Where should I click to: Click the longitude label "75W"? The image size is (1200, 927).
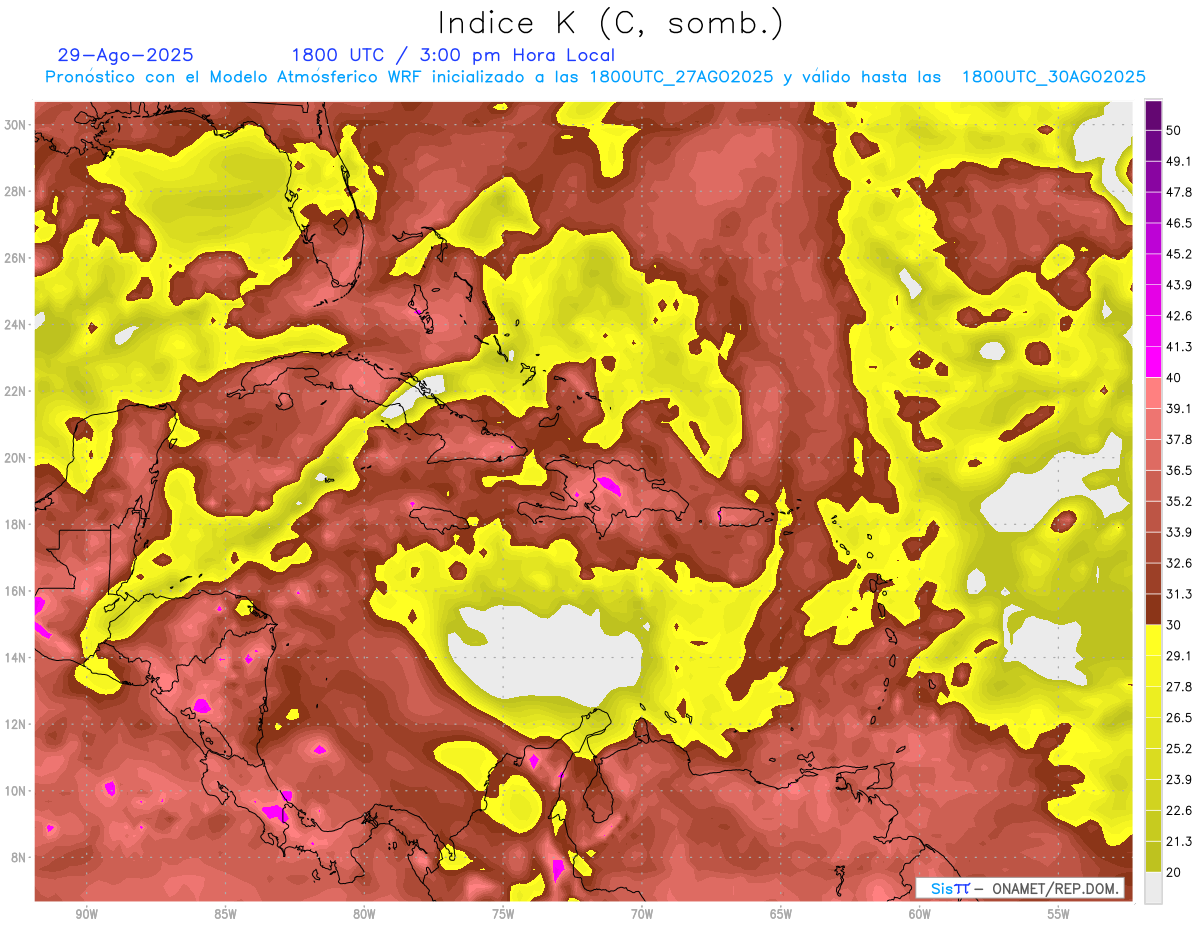[503, 915]
